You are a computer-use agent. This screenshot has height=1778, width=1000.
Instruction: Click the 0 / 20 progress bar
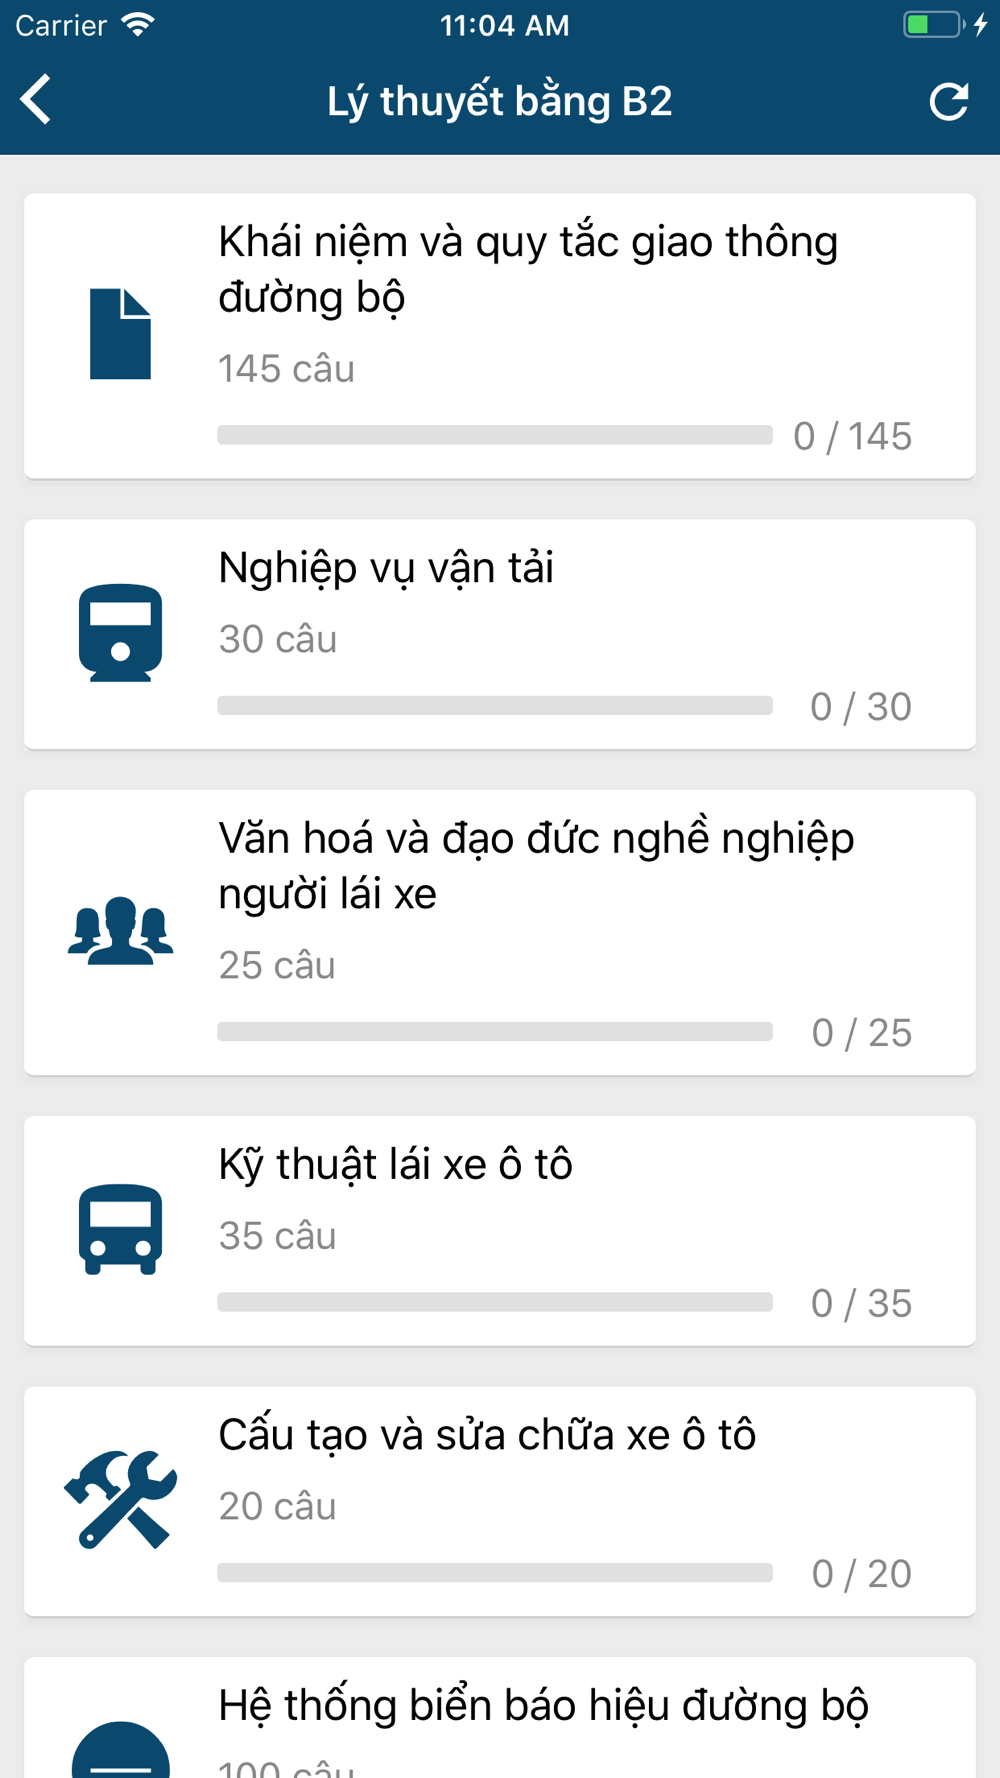tap(495, 1573)
